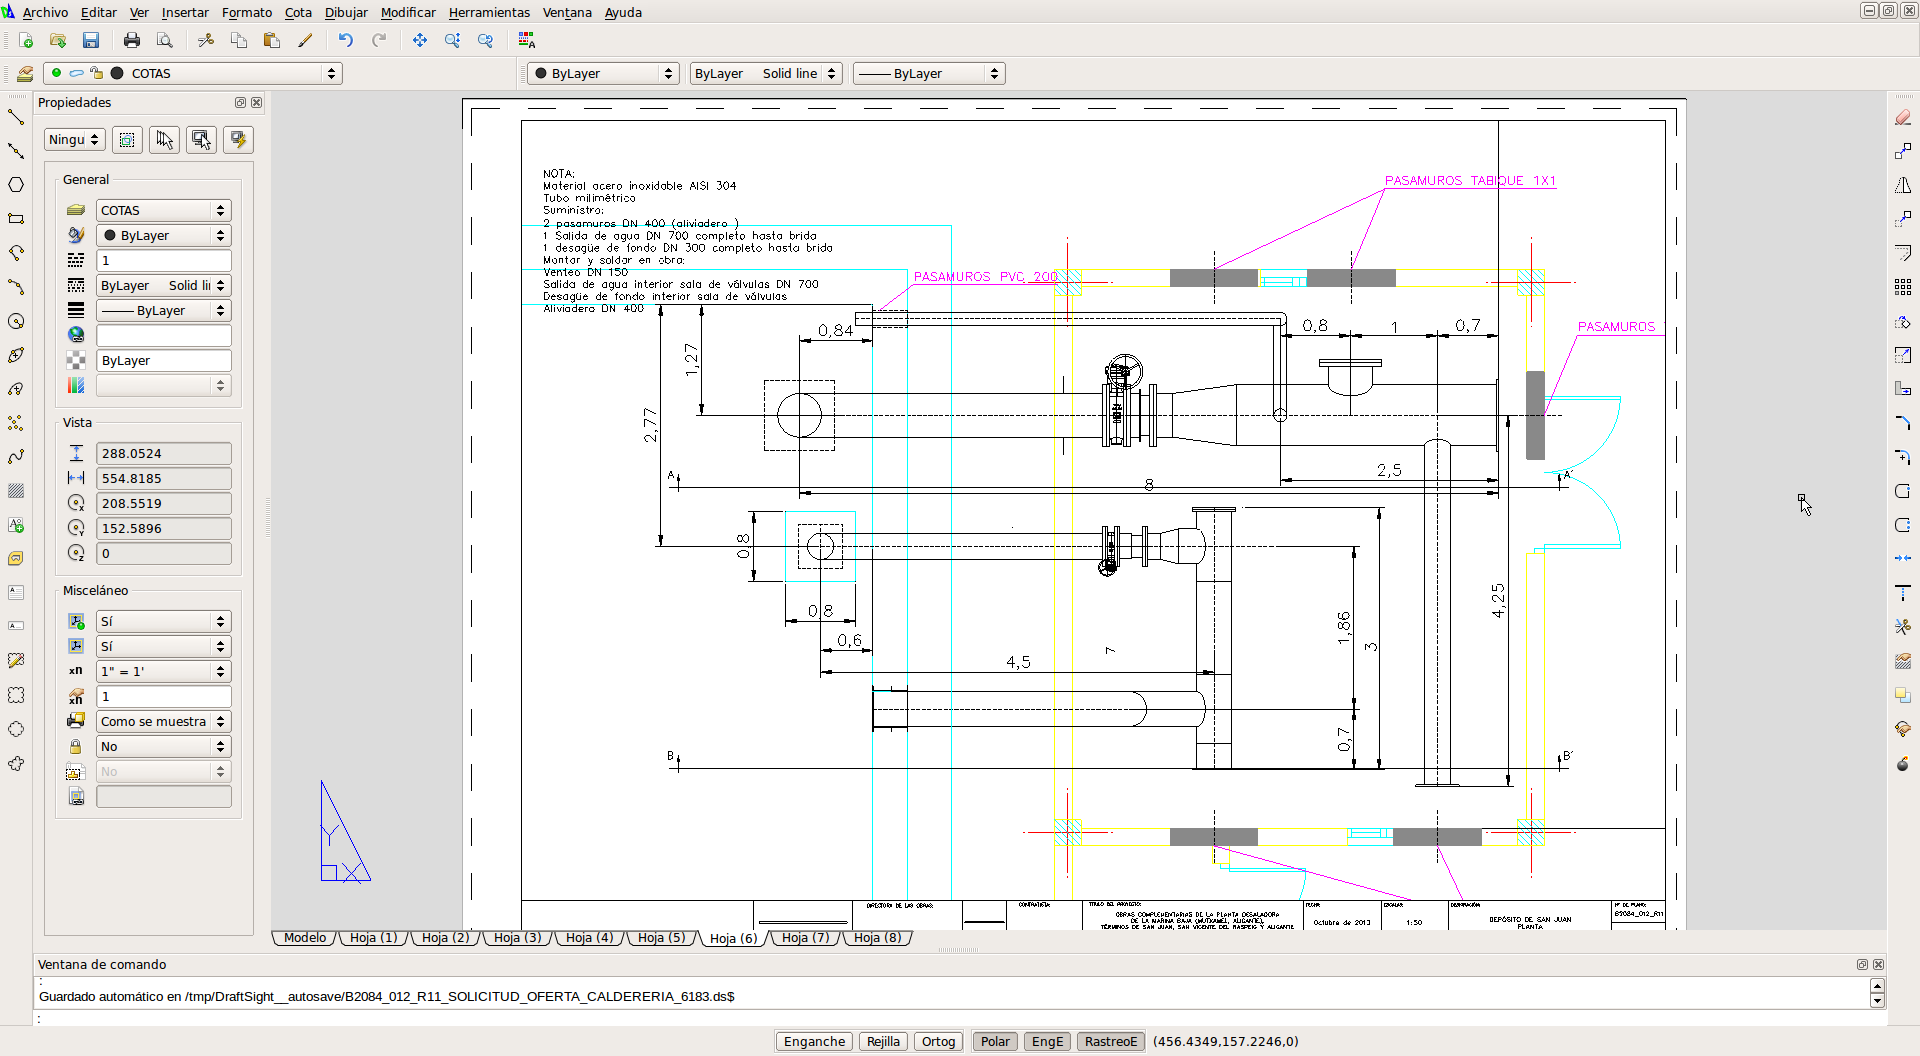
Task: Click the Enganche snap button
Action: click(x=814, y=1041)
